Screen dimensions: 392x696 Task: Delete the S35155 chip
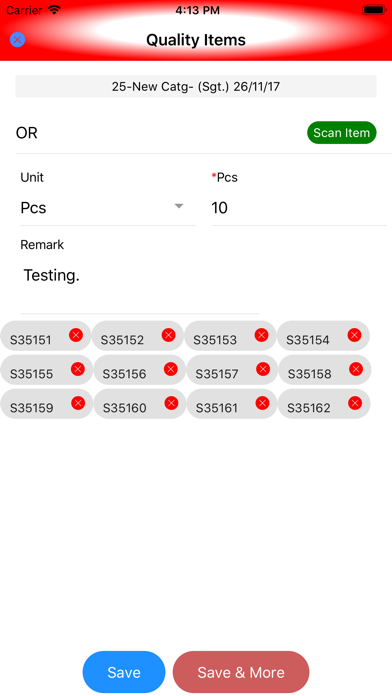pyautogui.click(x=78, y=369)
